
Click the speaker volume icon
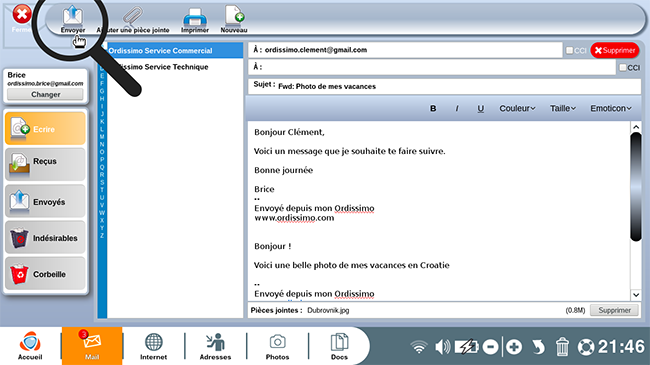tap(443, 347)
